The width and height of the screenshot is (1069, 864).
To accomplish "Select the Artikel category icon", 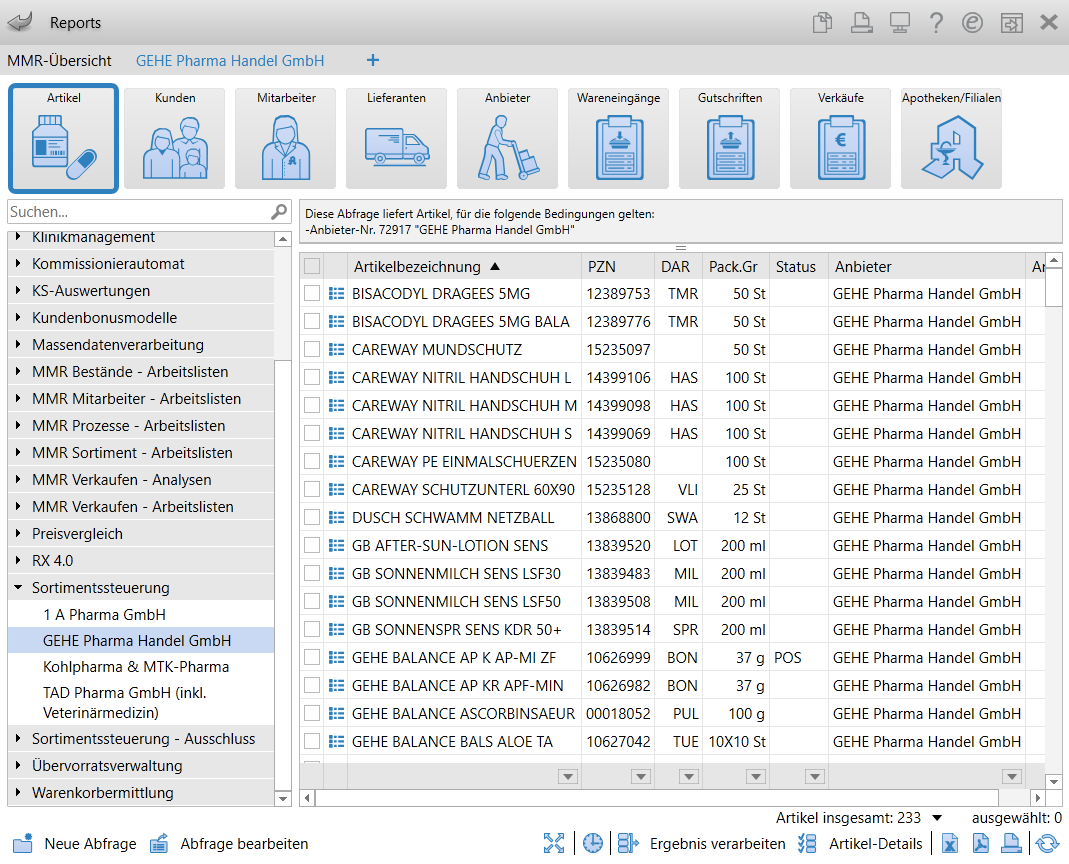I will point(63,138).
